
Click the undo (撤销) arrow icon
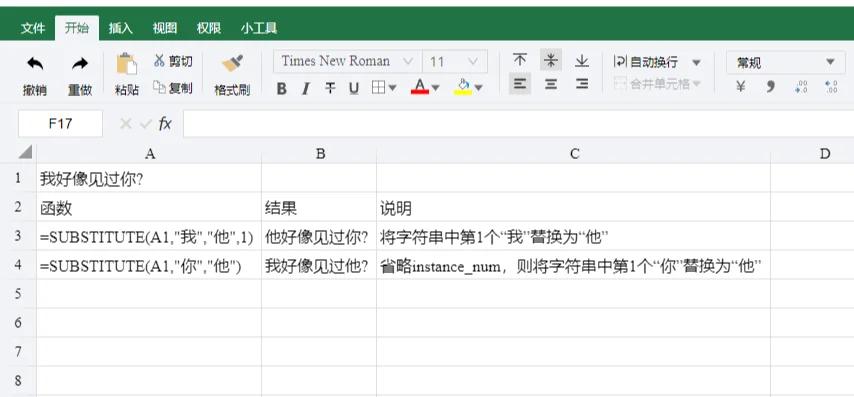click(35, 64)
